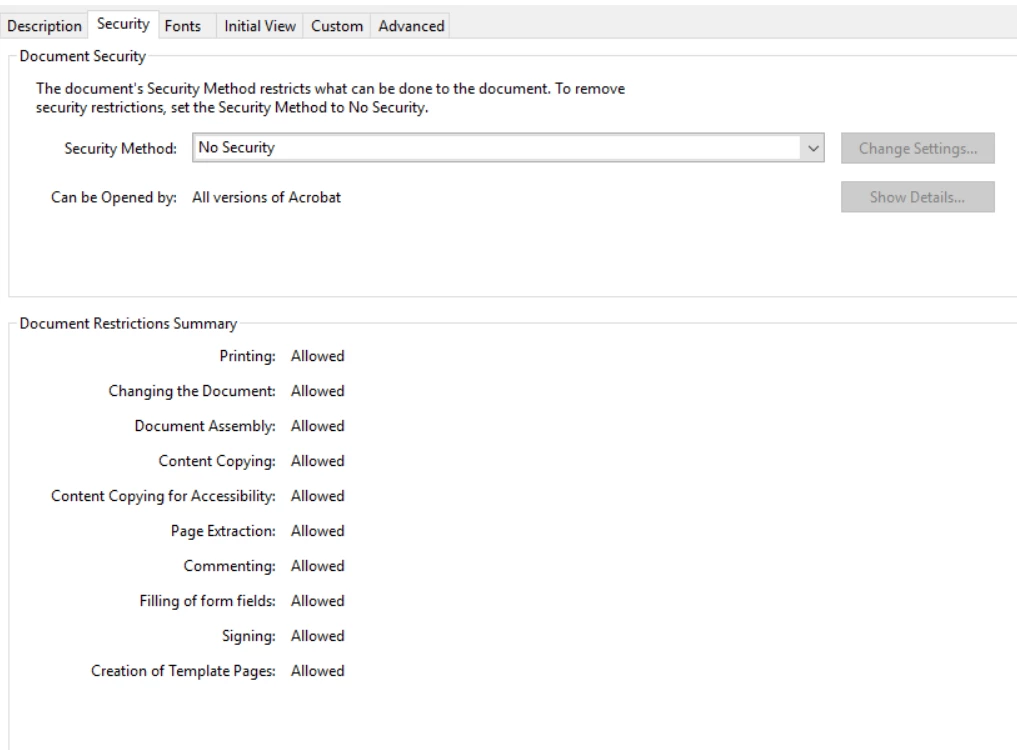Screen dimensions: 1017x750
Task: Select the Content Copying label
Action: (217, 461)
